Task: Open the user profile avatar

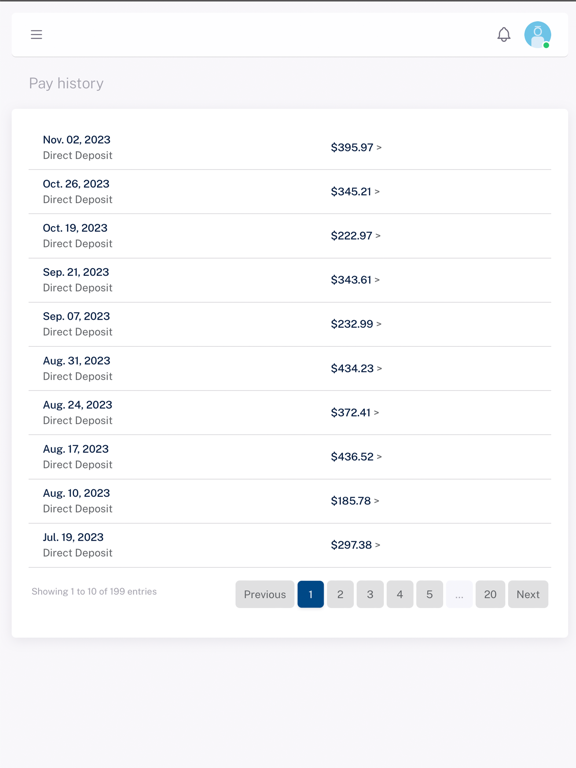Action: (537, 35)
